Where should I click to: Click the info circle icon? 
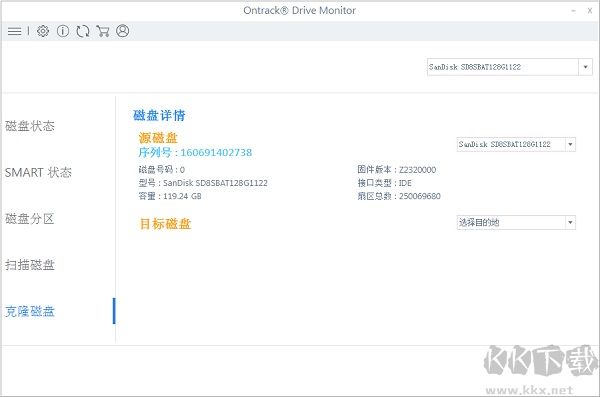point(63,31)
